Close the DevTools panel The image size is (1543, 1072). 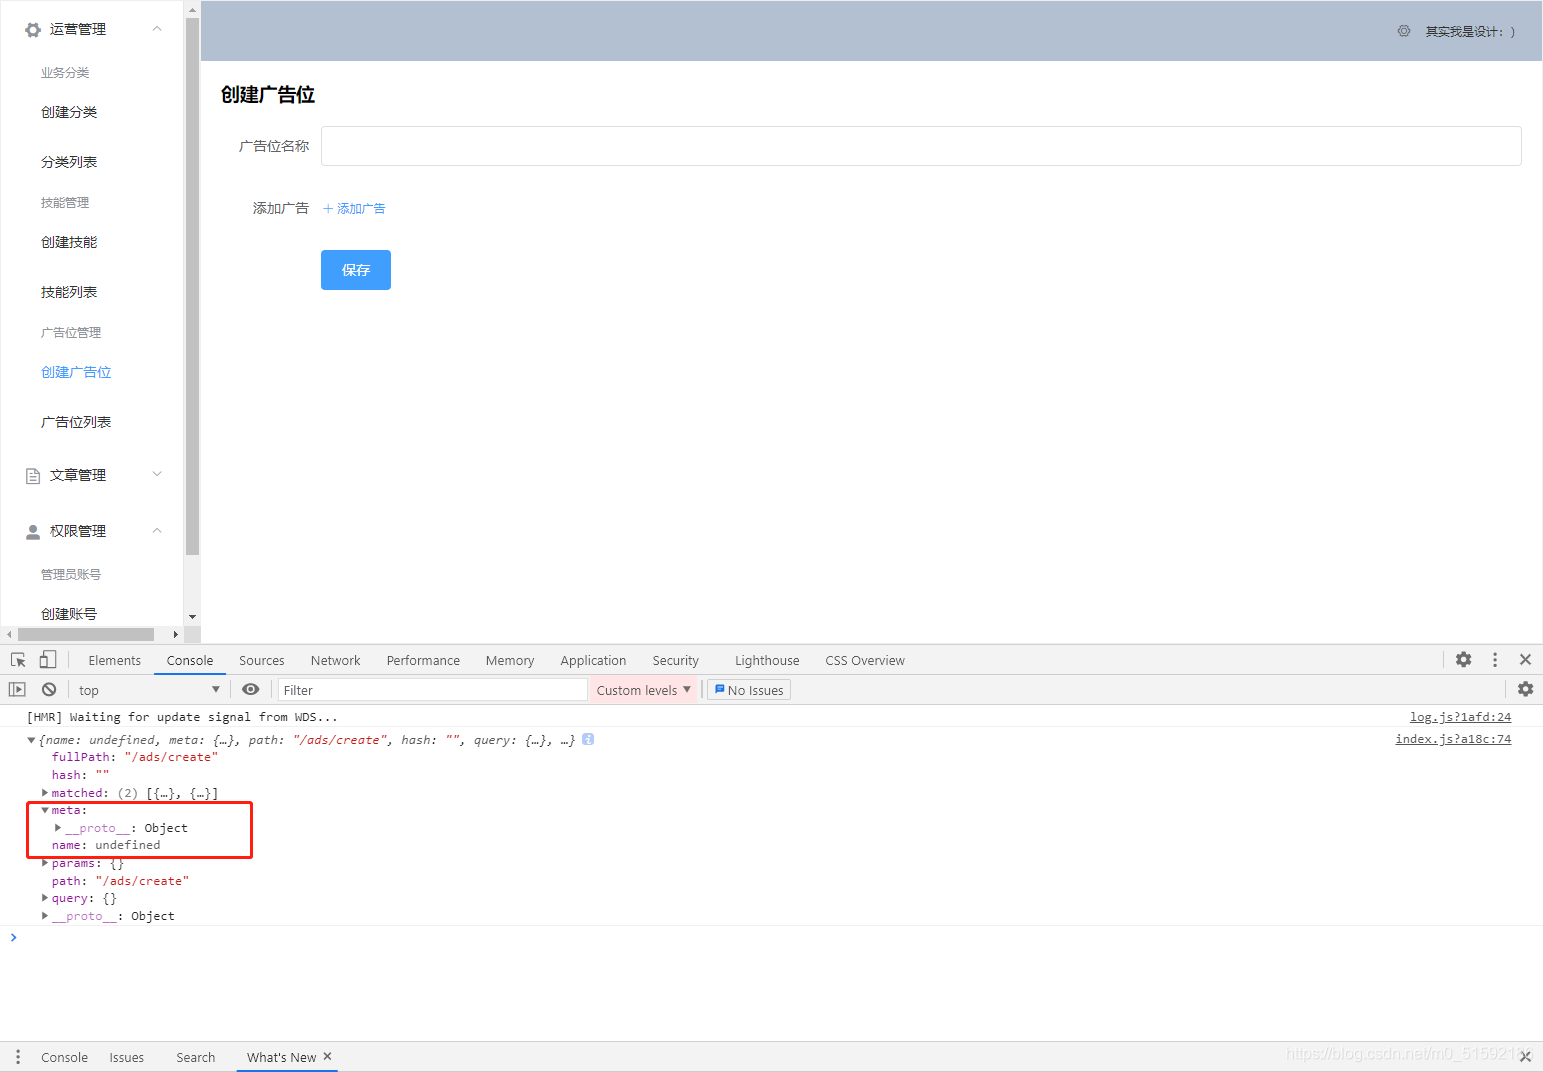tap(1525, 660)
